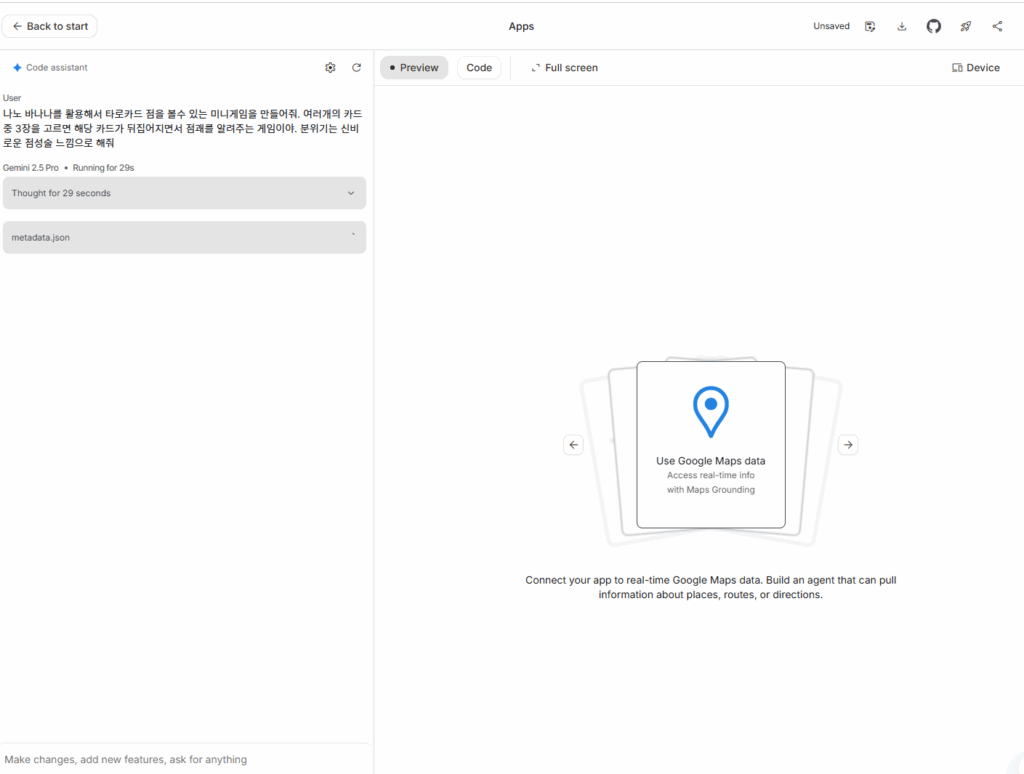
Task: Switch to the Code tab
Action: click(479, 68)
